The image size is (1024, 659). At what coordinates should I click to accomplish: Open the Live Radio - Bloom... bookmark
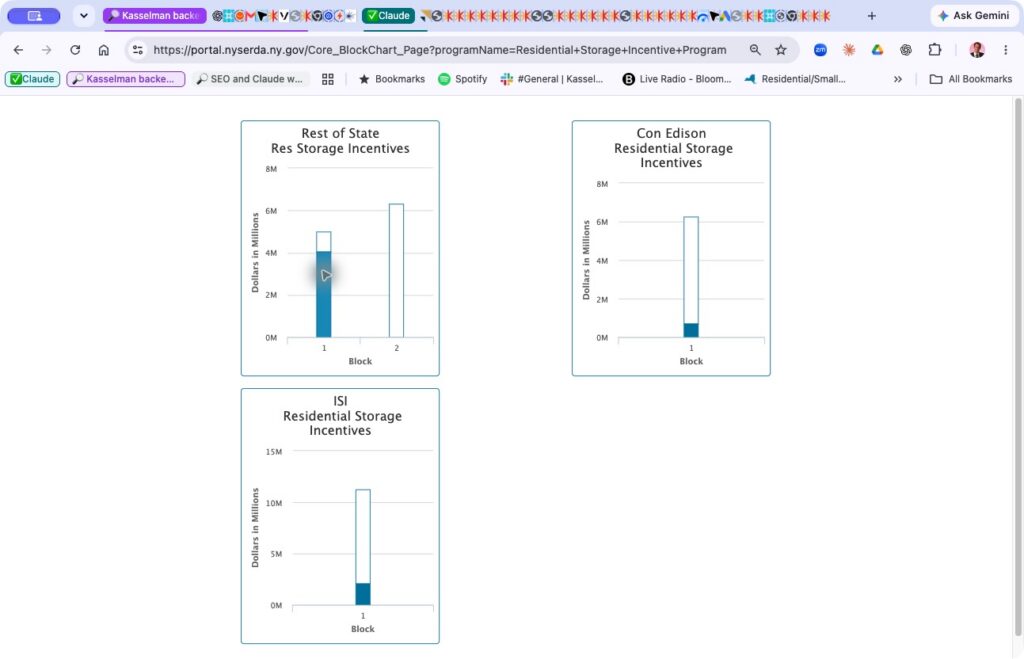point(677,79)
